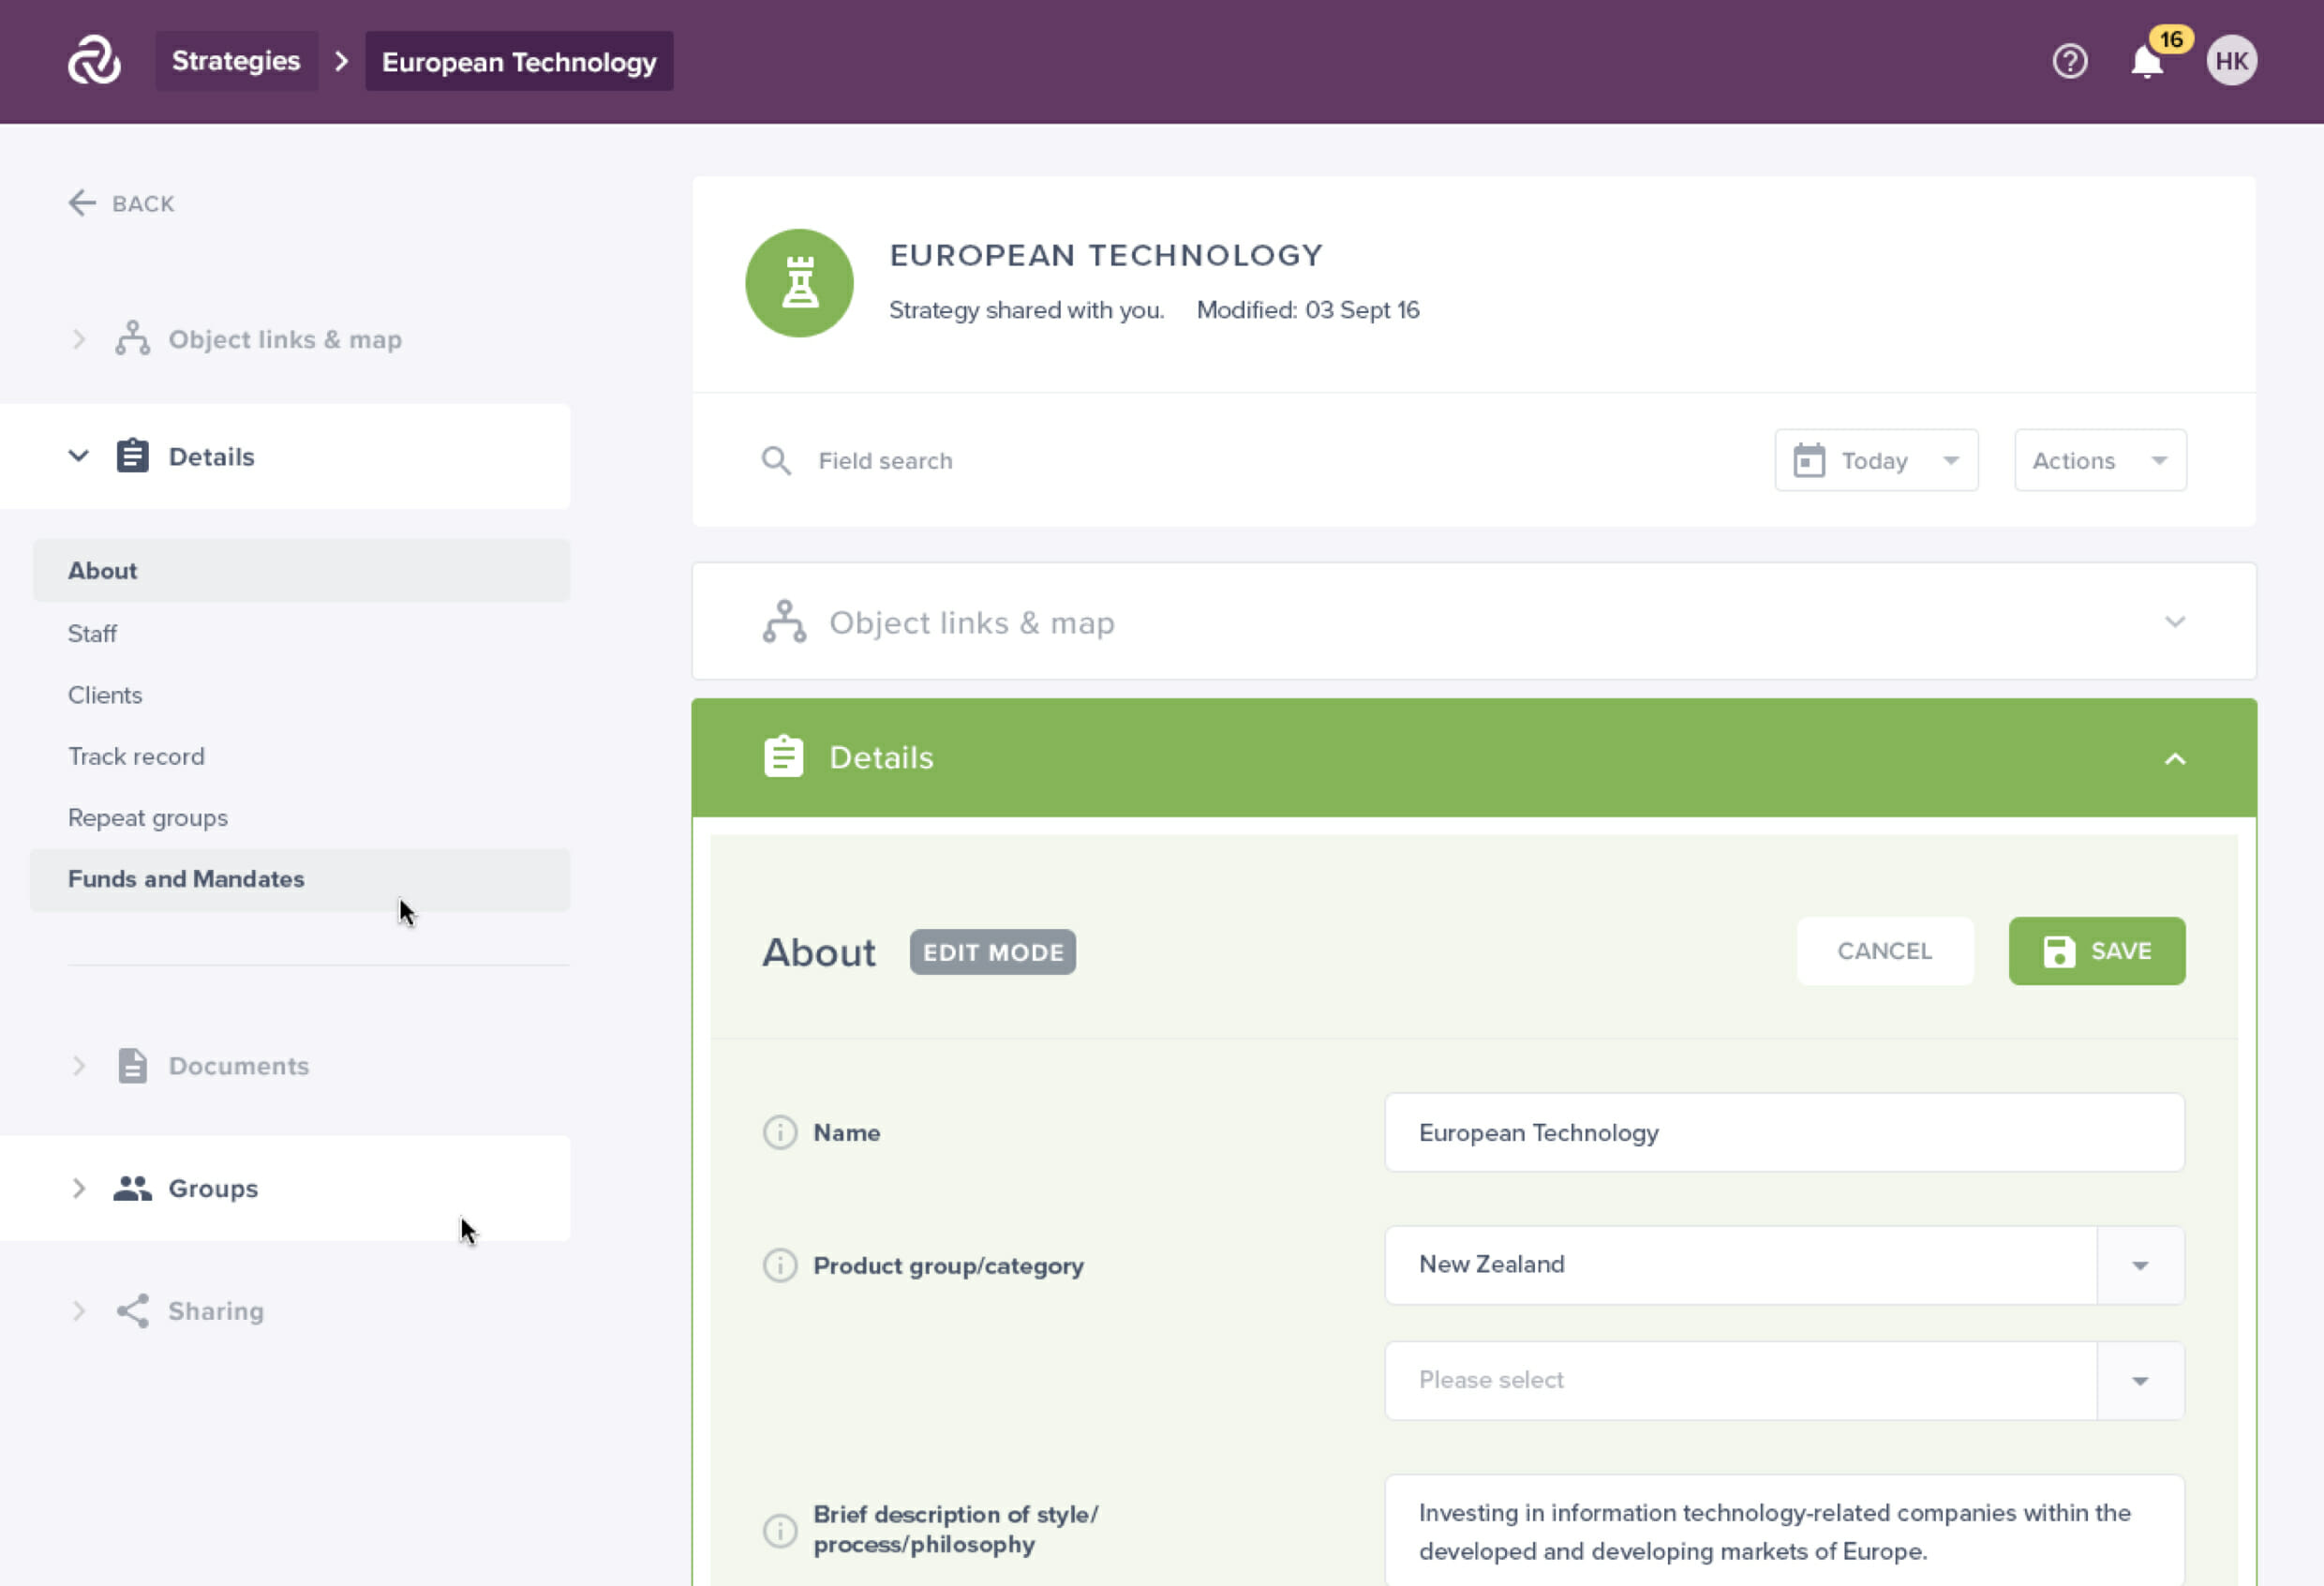The height and width of the screenshot is (1586, 2324).
Task: Click European Technology breadcrumb
Action: tap(519, 61)
